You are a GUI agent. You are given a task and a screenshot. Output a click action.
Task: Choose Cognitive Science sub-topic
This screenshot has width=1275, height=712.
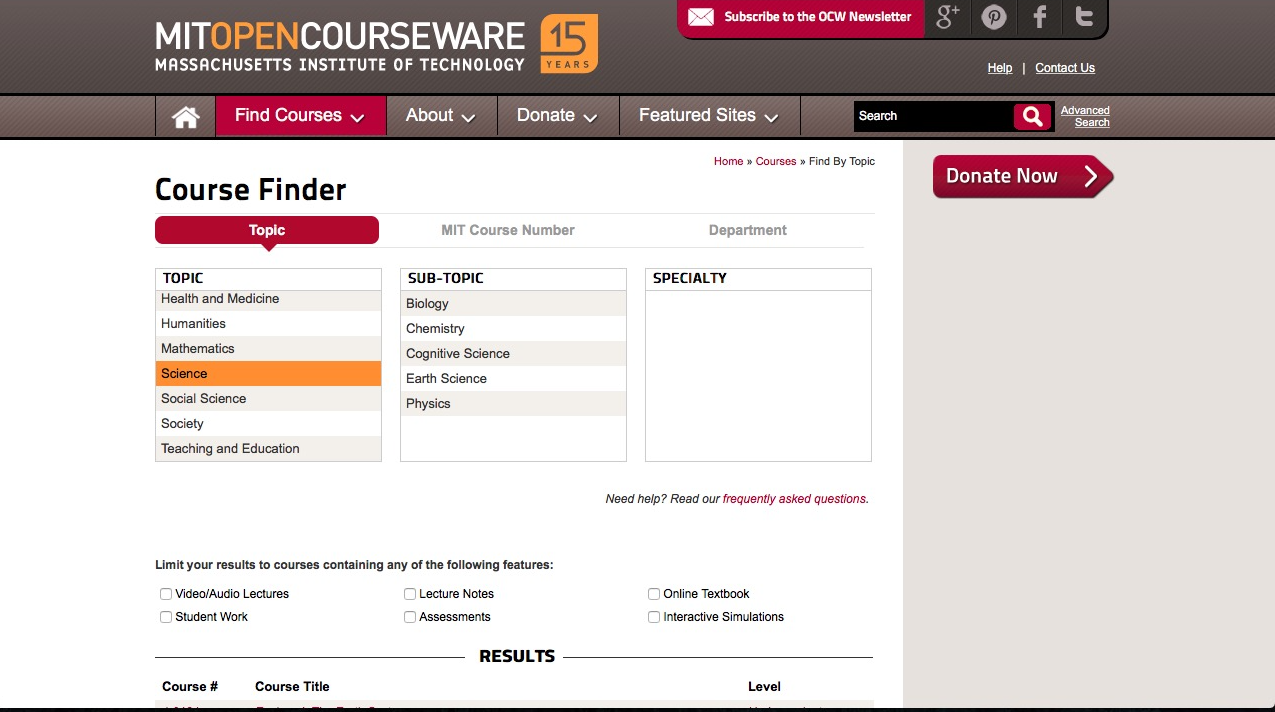(x=513, y=354)
